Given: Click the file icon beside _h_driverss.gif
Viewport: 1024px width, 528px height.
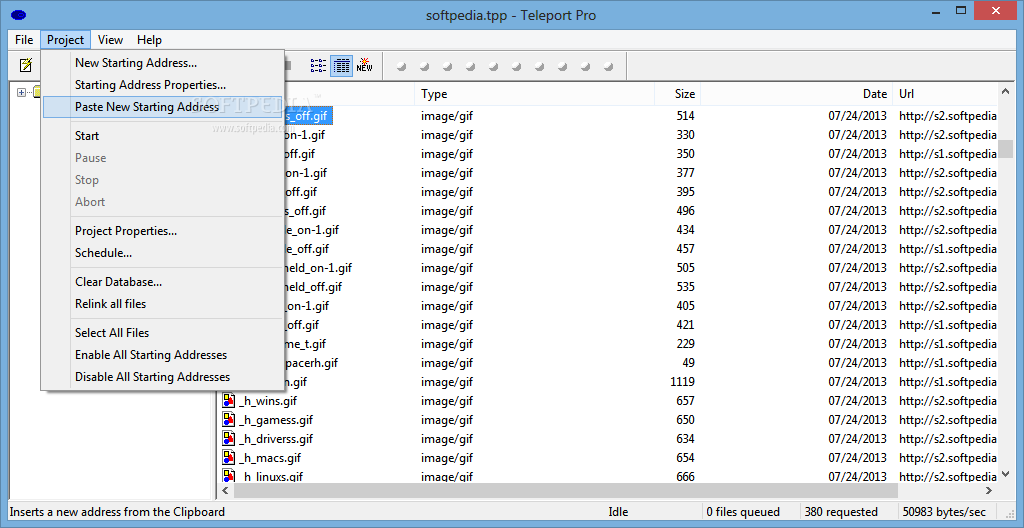Looking at the screenshot, I should 229,438.
